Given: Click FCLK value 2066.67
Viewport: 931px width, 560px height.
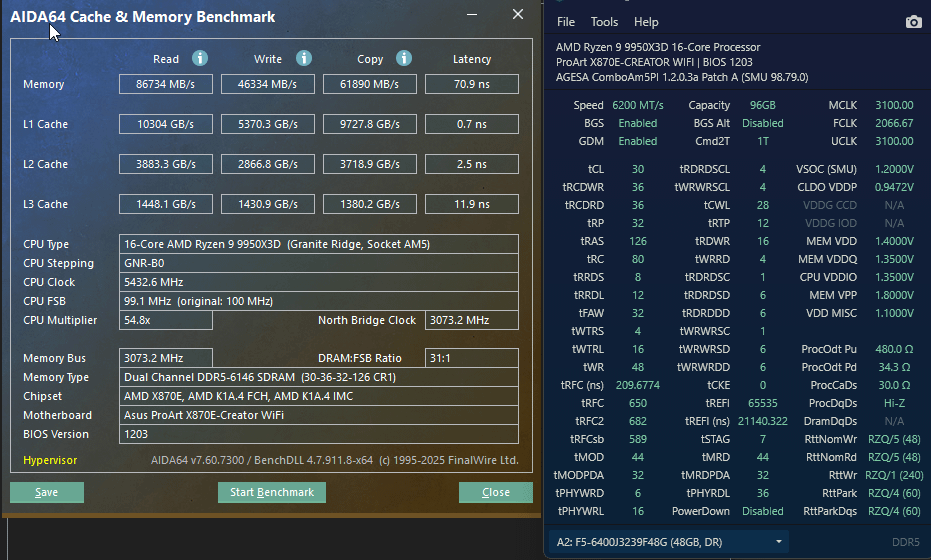Looking at the screenshot, I should tap(894, 123).
